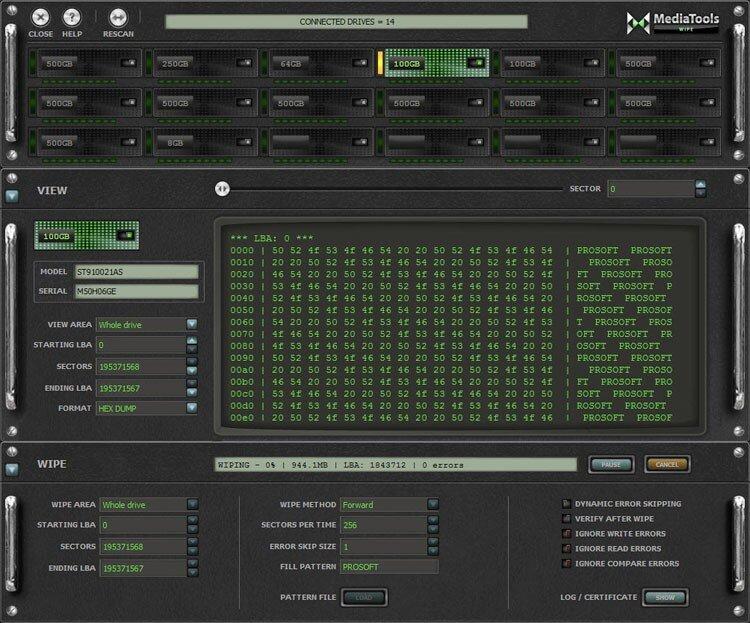Click the sector position slider handle

tap(222, 188)
